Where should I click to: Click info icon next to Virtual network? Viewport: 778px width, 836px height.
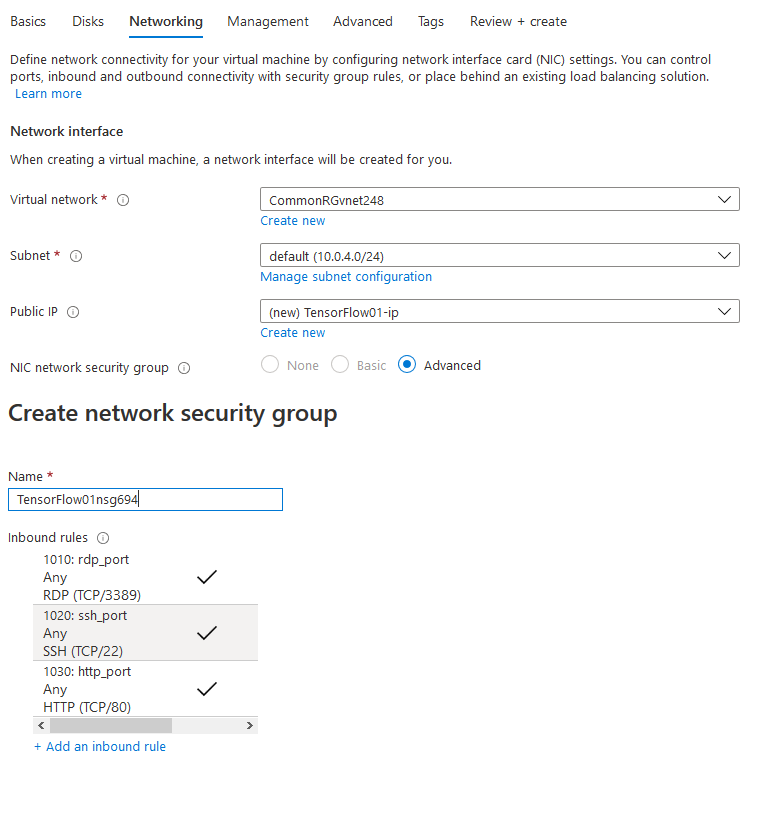pyautogui.click(x=123, y=200)
